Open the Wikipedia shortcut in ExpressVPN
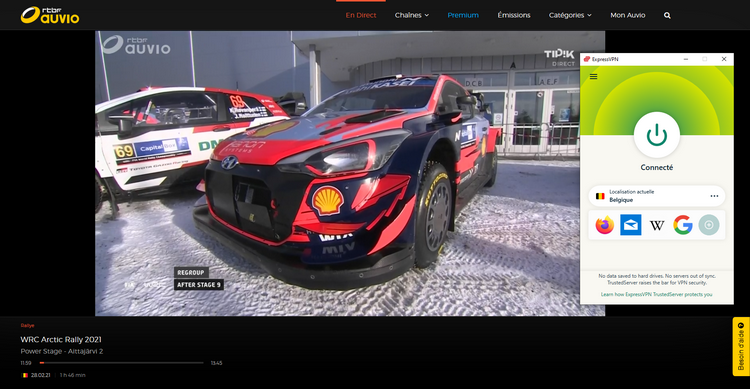This screenshot has height=389, width=750. click(x=657, y=225)
